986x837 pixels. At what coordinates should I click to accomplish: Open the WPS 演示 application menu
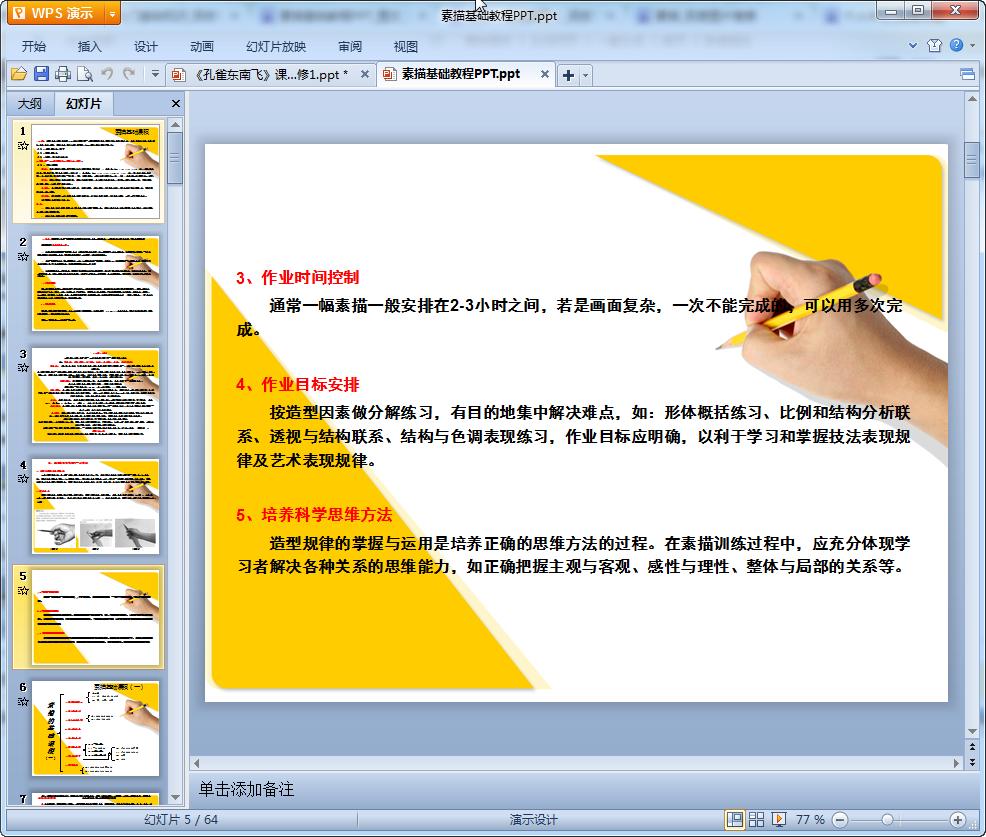[x=55, y=13]
